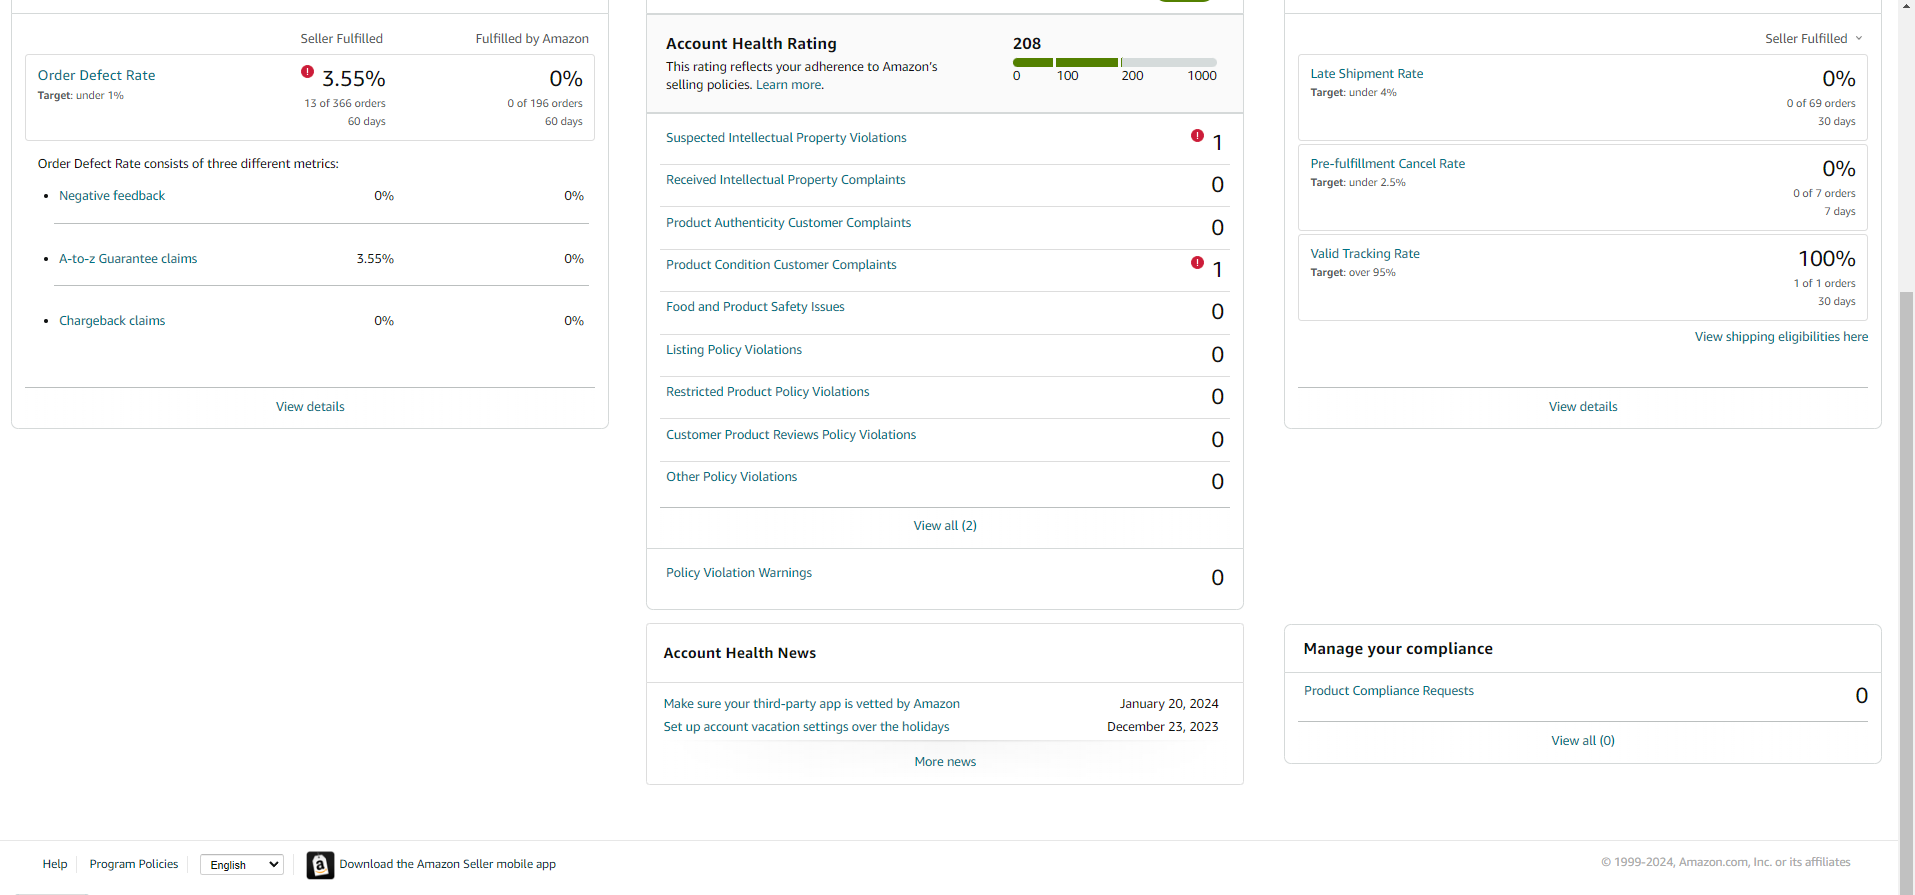Open Valid Tracking Rate metric
Image resolution: width=1915 pixels, height=895 pixels.
tap(1365, 254)
